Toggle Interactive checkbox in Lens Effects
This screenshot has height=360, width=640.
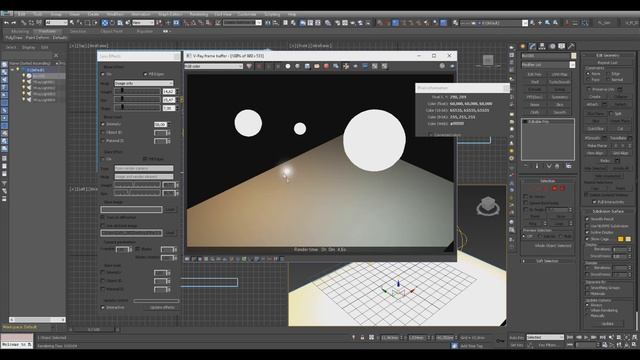(103, 307)
